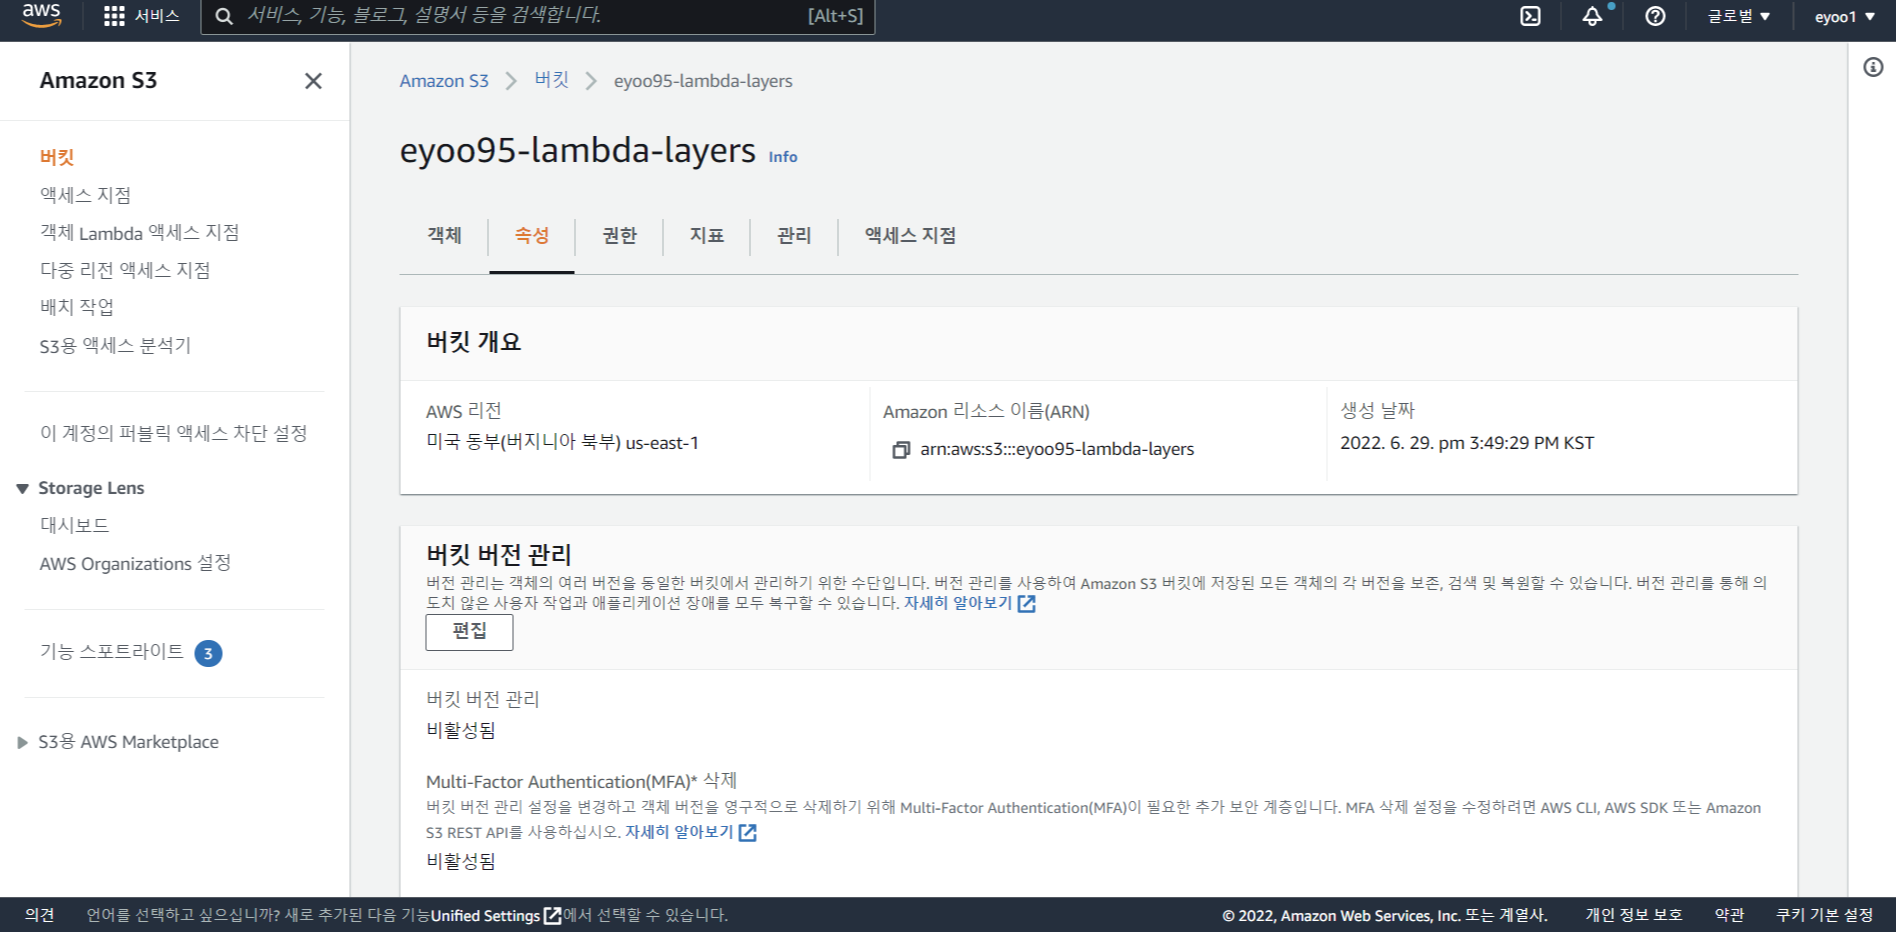This screenshot has width=1896, height=932.
Task: Click 의견 feedback in footer
Action: (39, 915)
